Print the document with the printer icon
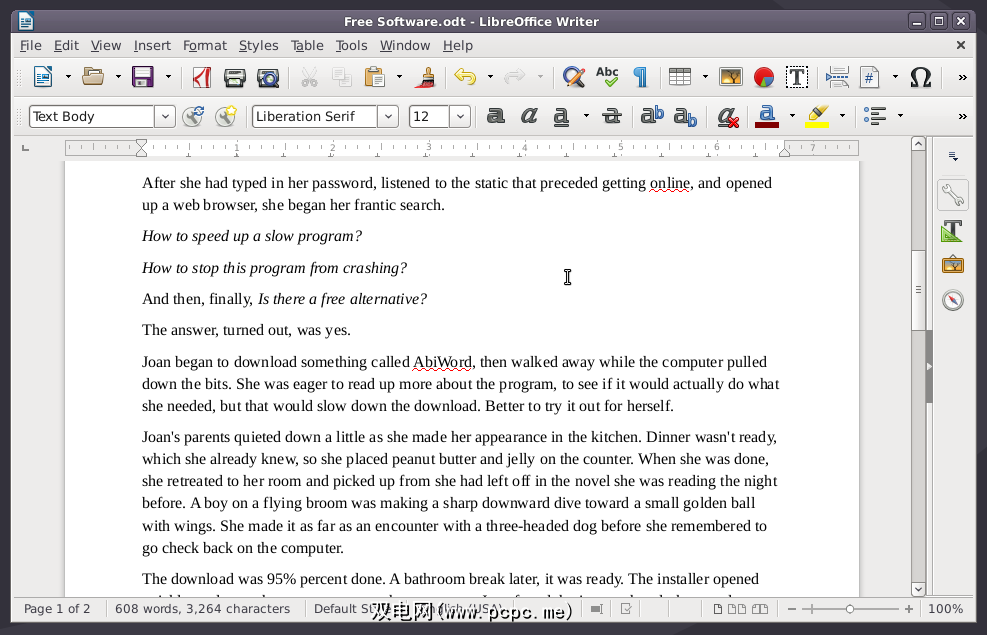This screenshot has width=987, height=635. click(x=235, y=77)
